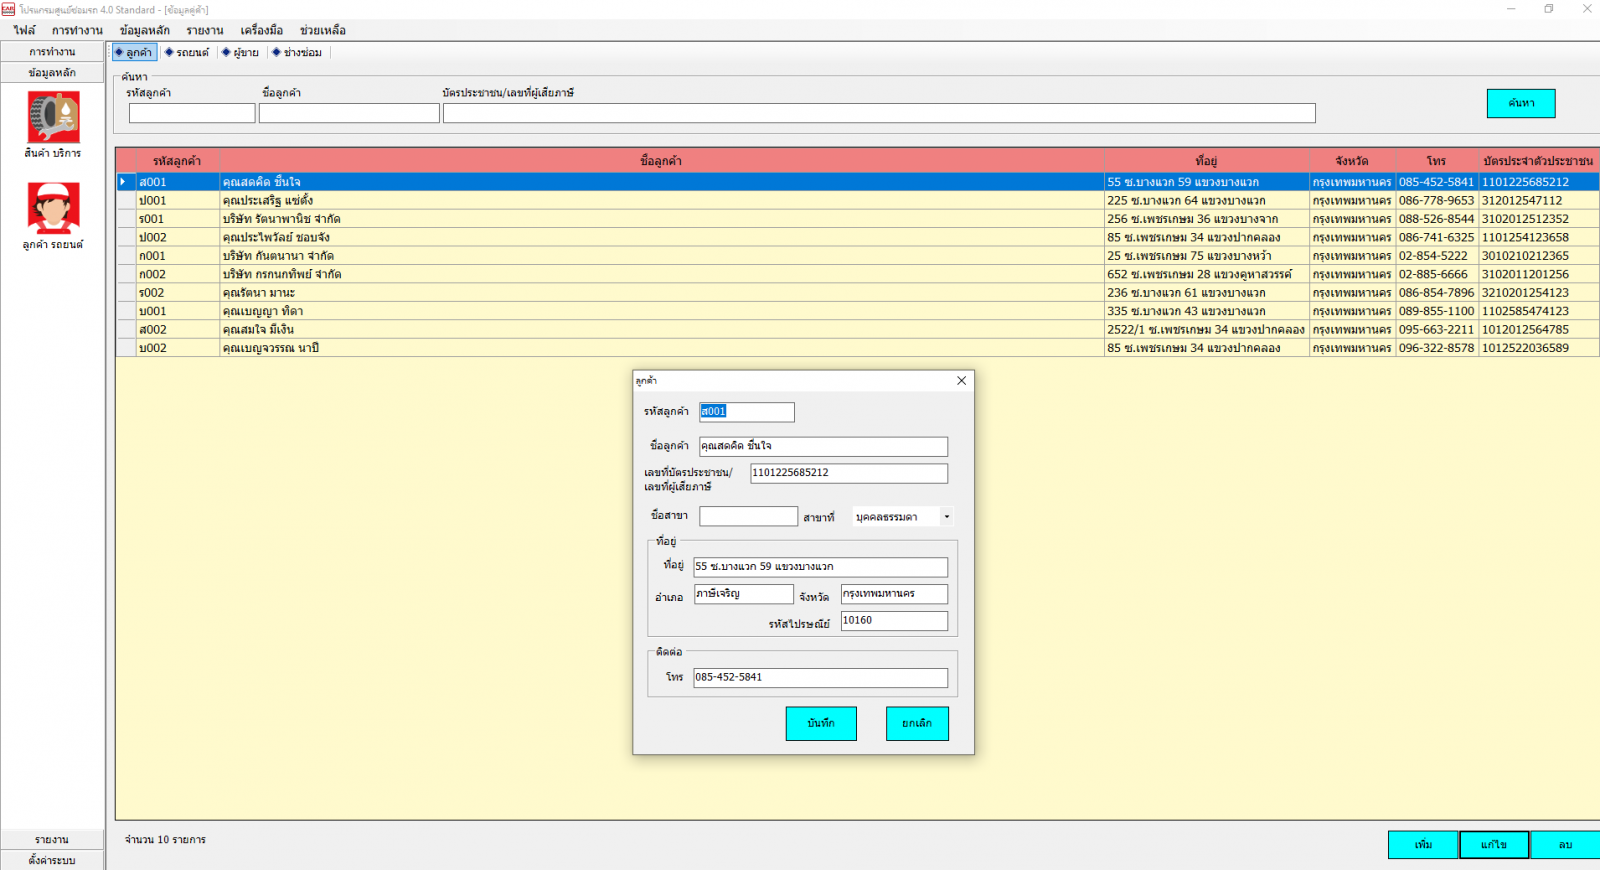Select table cell with phone 086-854-7896
1600x870 pixels.
[1437, 293]
